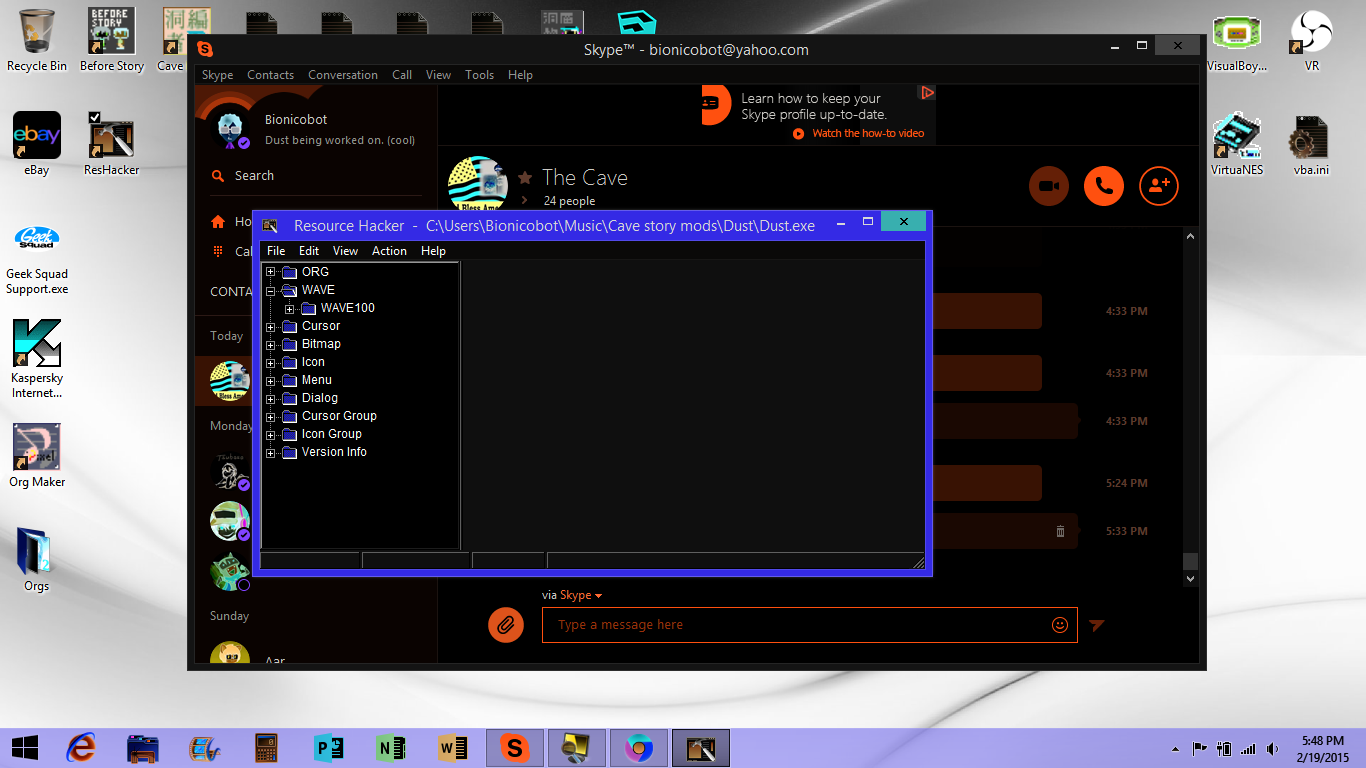
Task: Open Resource Hacker Action menu
Action: point(389,251)
